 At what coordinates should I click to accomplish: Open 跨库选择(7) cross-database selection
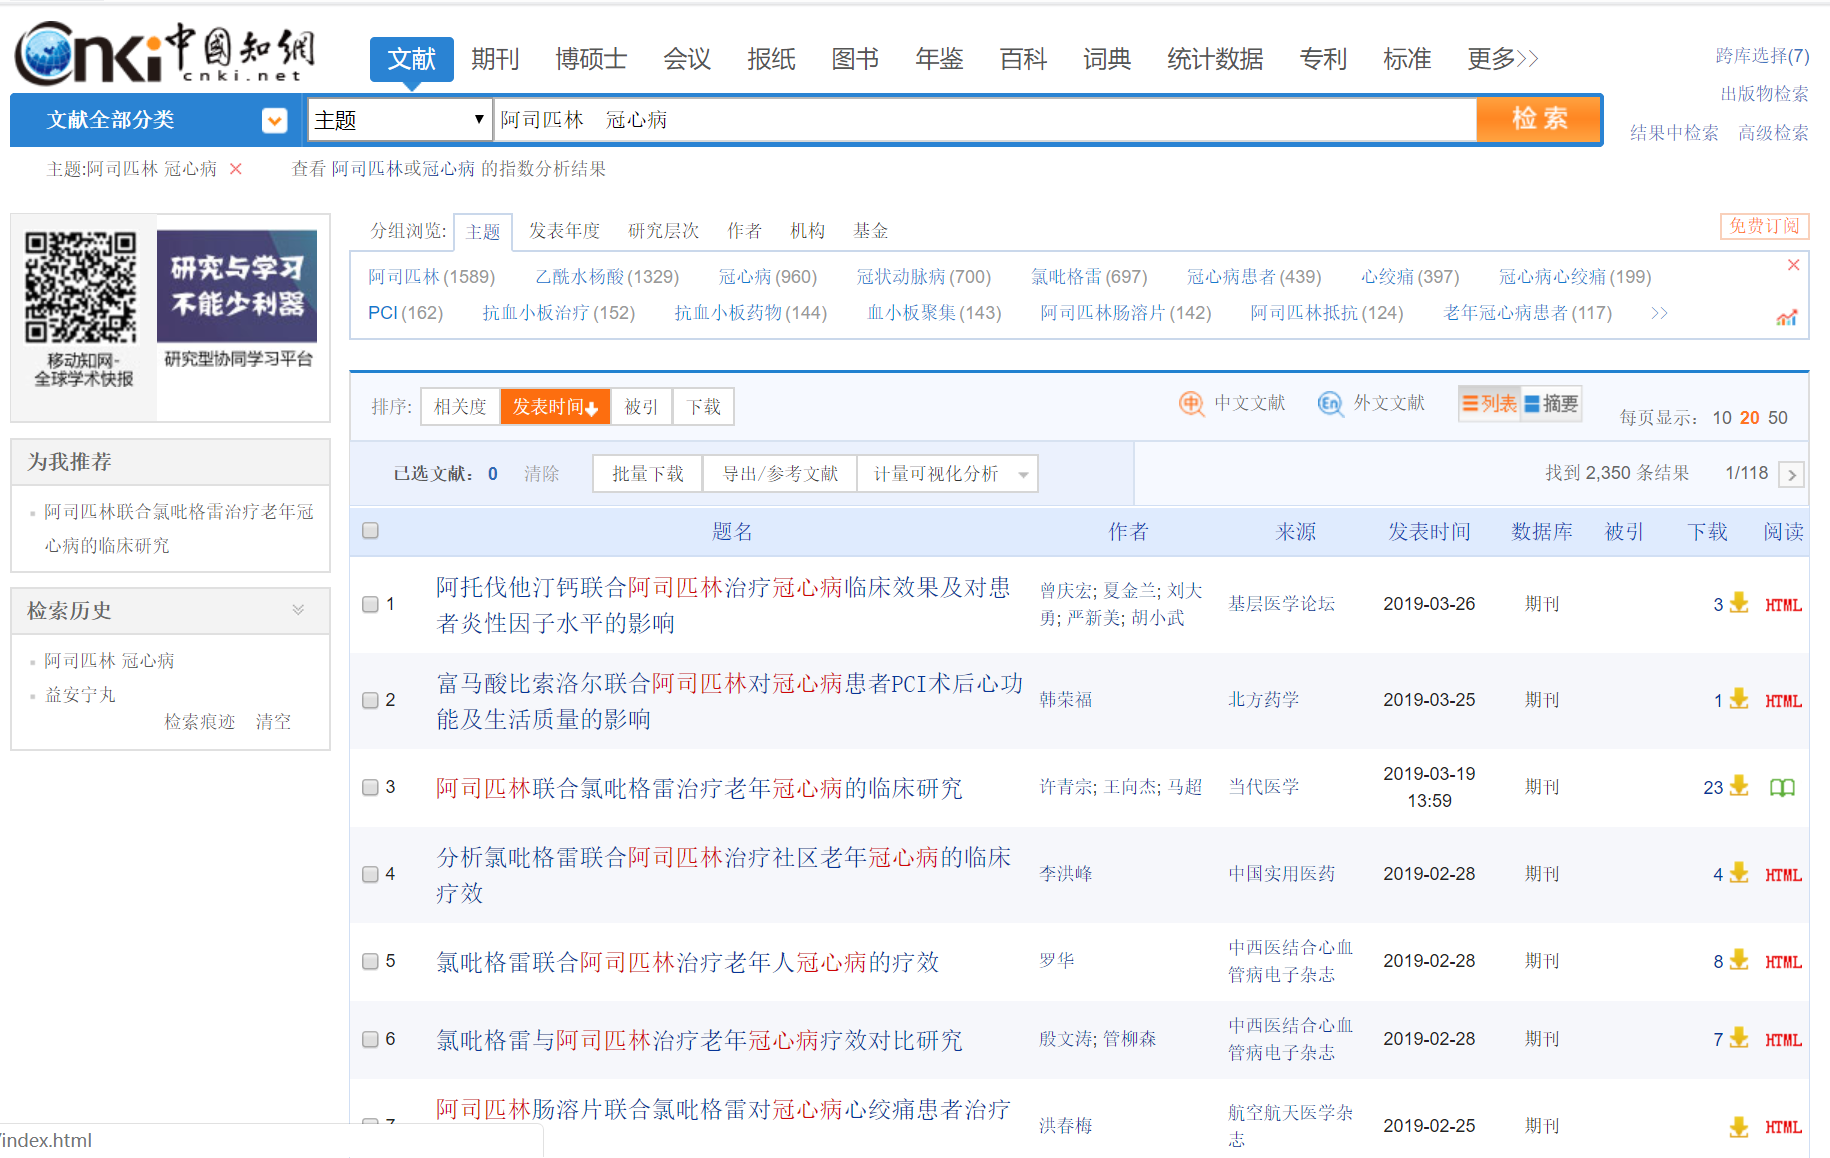1762,56
